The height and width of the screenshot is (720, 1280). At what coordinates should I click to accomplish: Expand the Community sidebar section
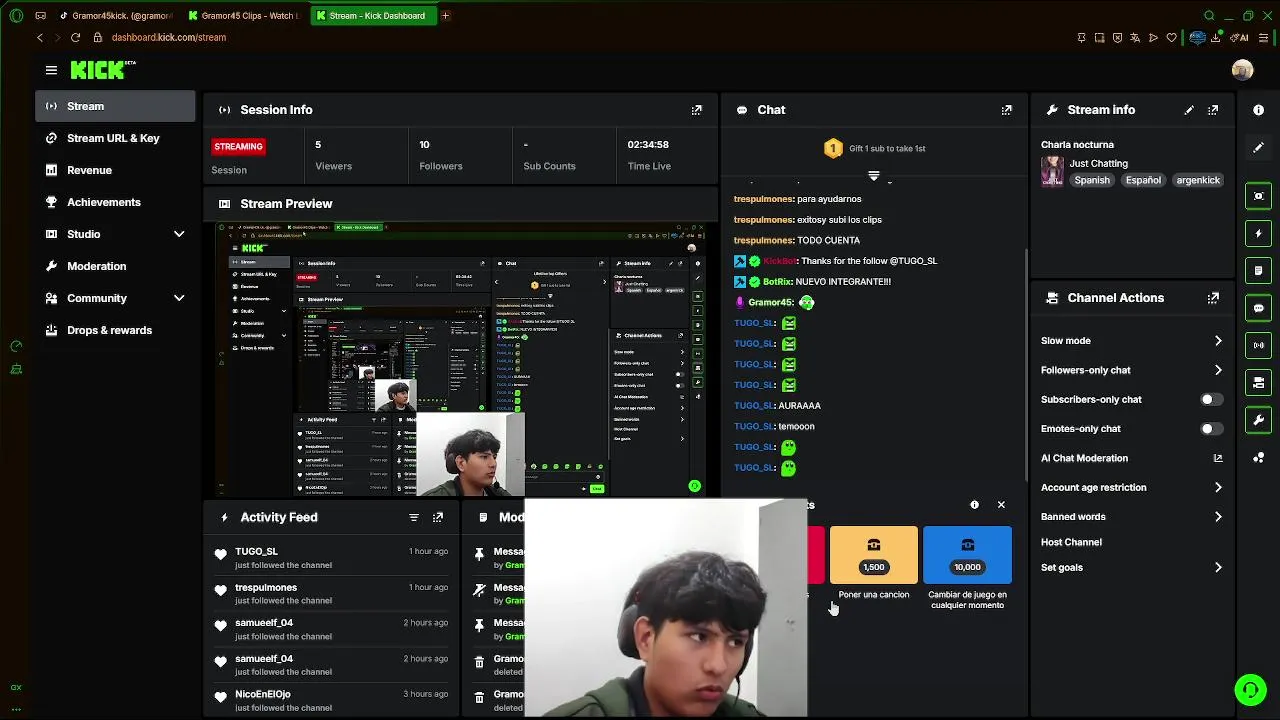click(179, 298)
